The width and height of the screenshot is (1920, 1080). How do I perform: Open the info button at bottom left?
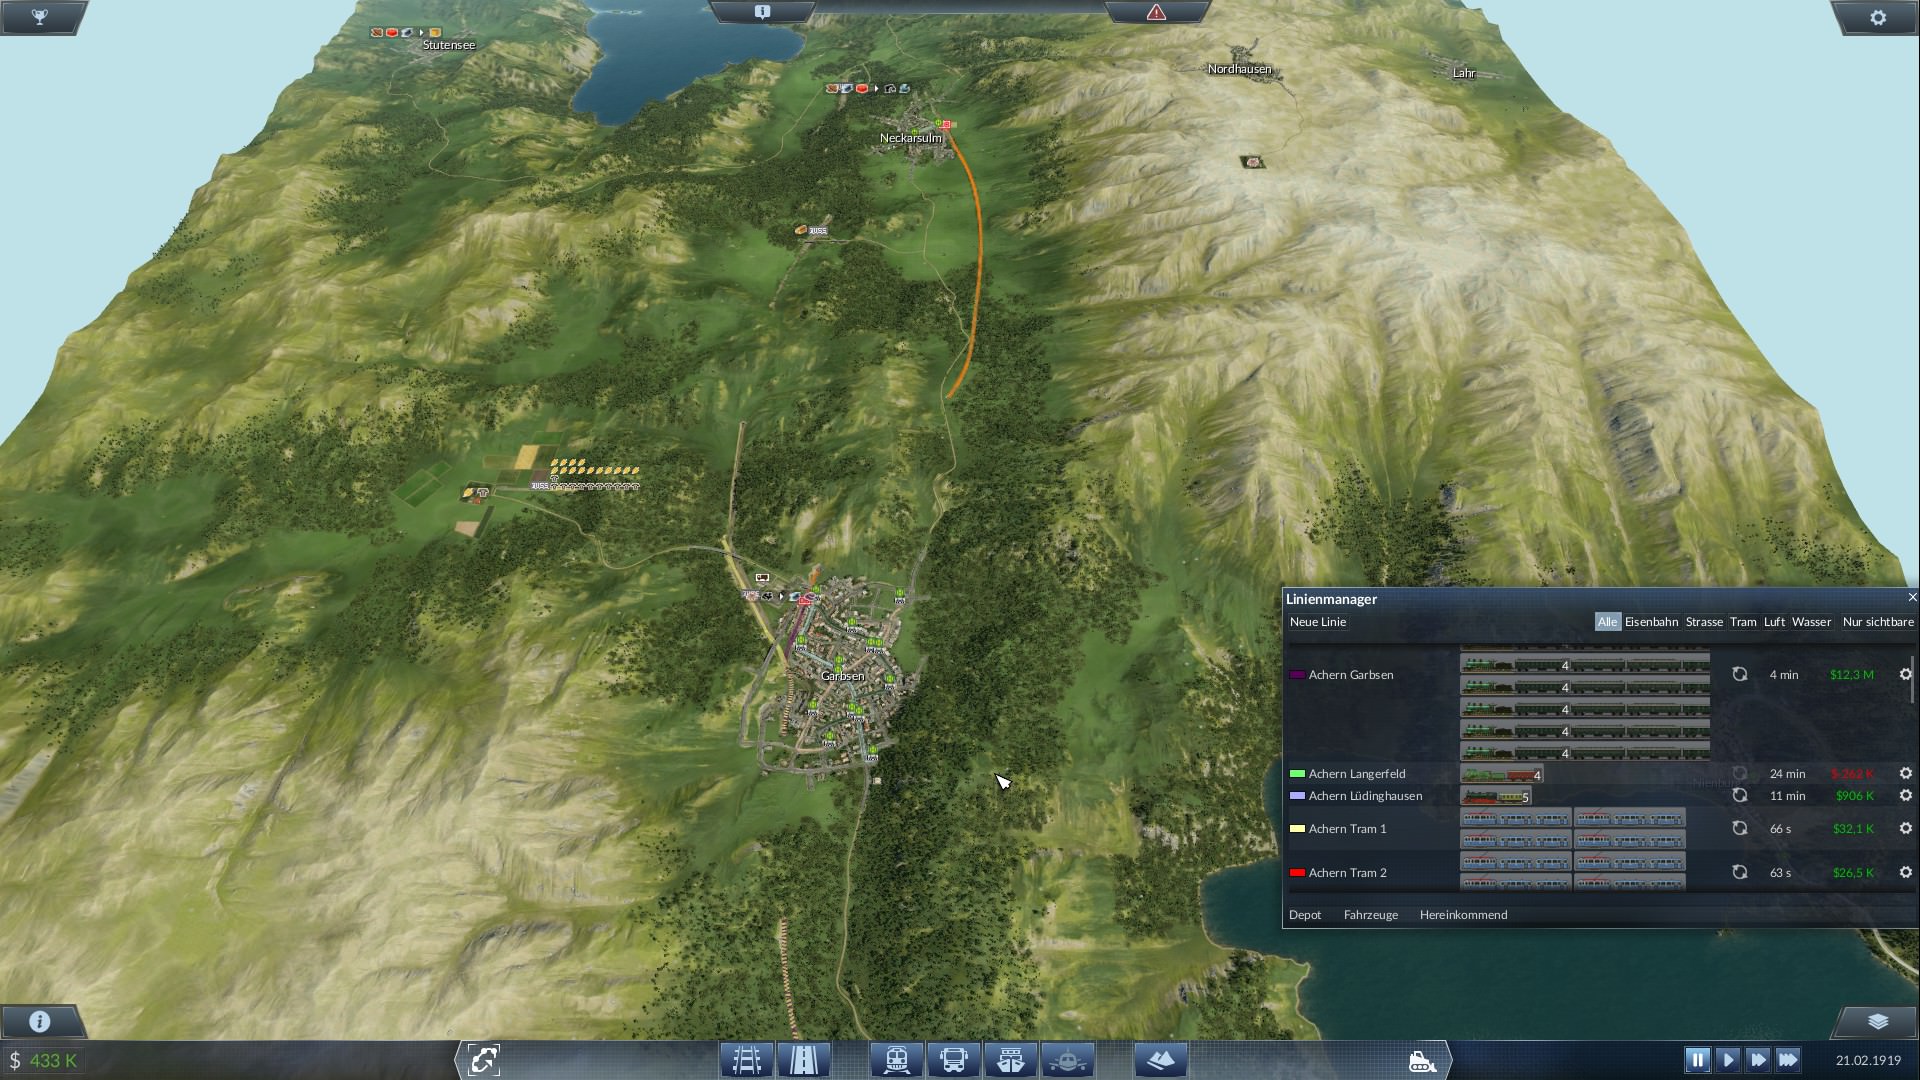40,1021
